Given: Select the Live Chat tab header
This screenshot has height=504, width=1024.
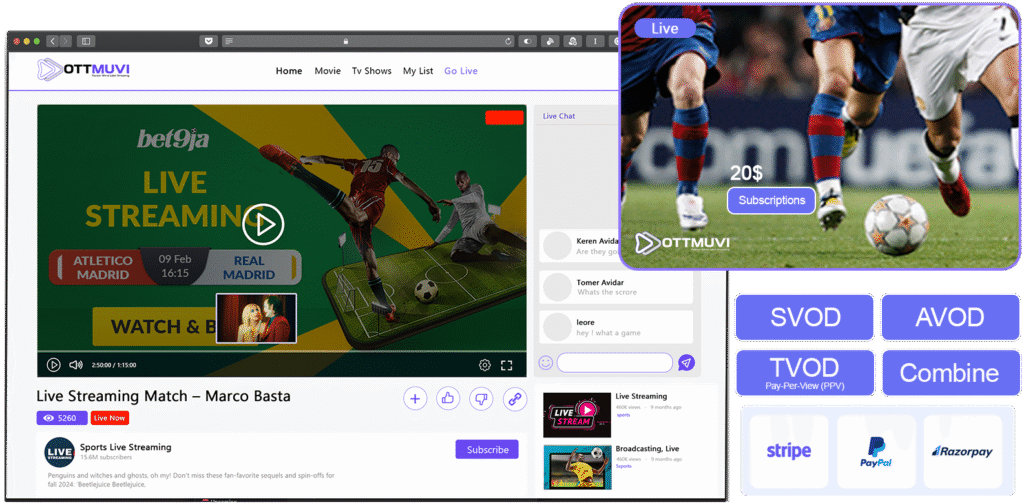Looking at the screenshot, I should click(559, 116).
